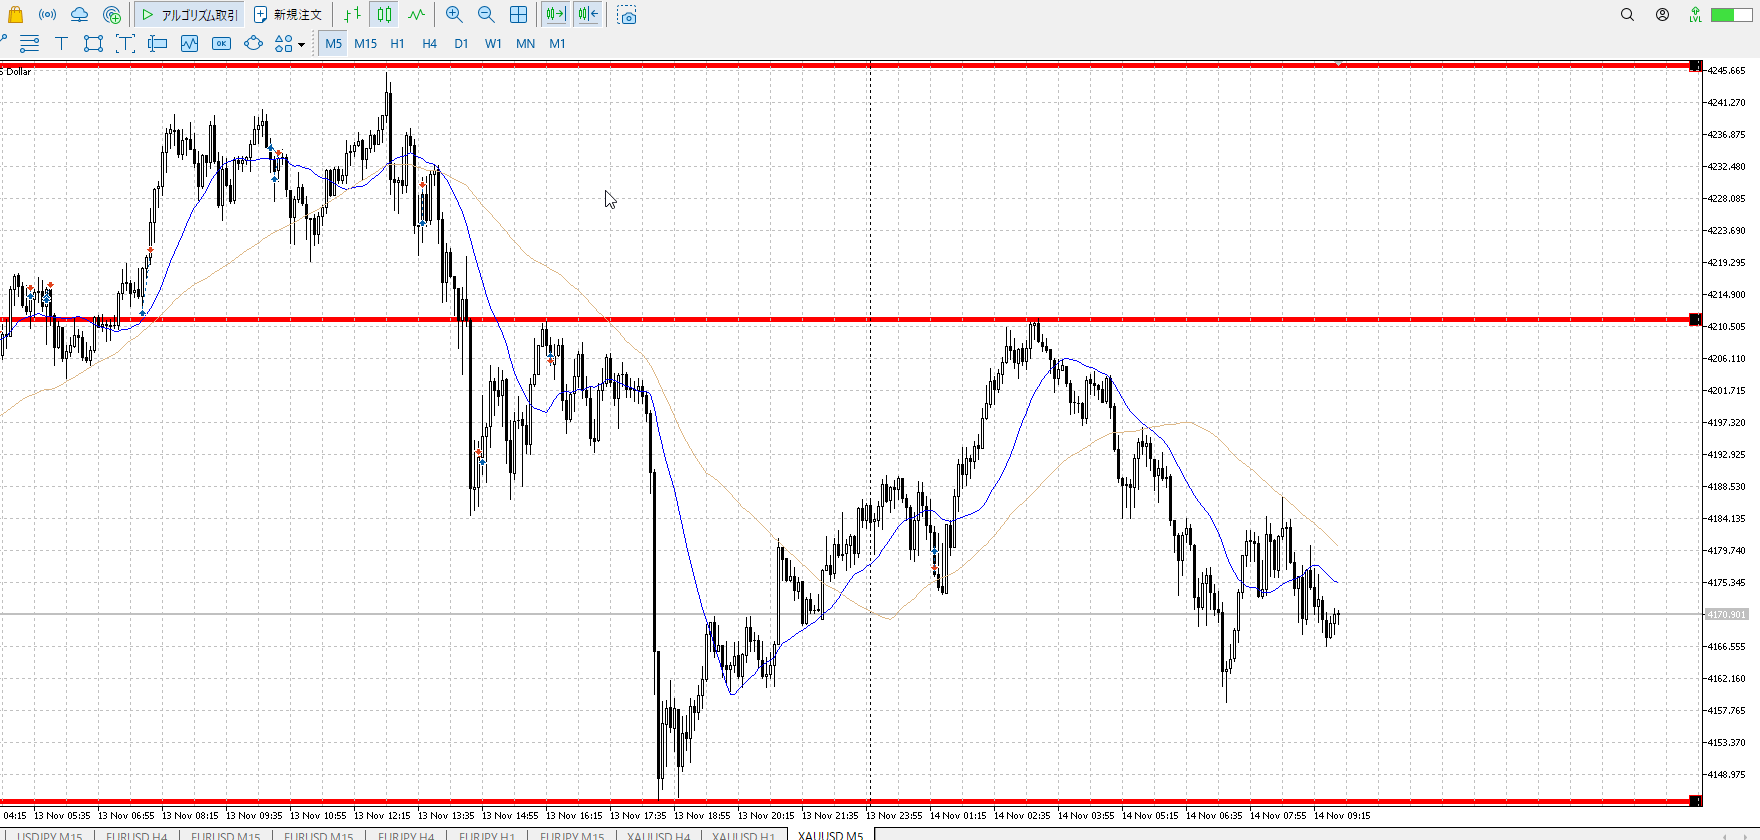Click the 新規注文 new order button
The image size is (1760, 840).
click(288, 15)
